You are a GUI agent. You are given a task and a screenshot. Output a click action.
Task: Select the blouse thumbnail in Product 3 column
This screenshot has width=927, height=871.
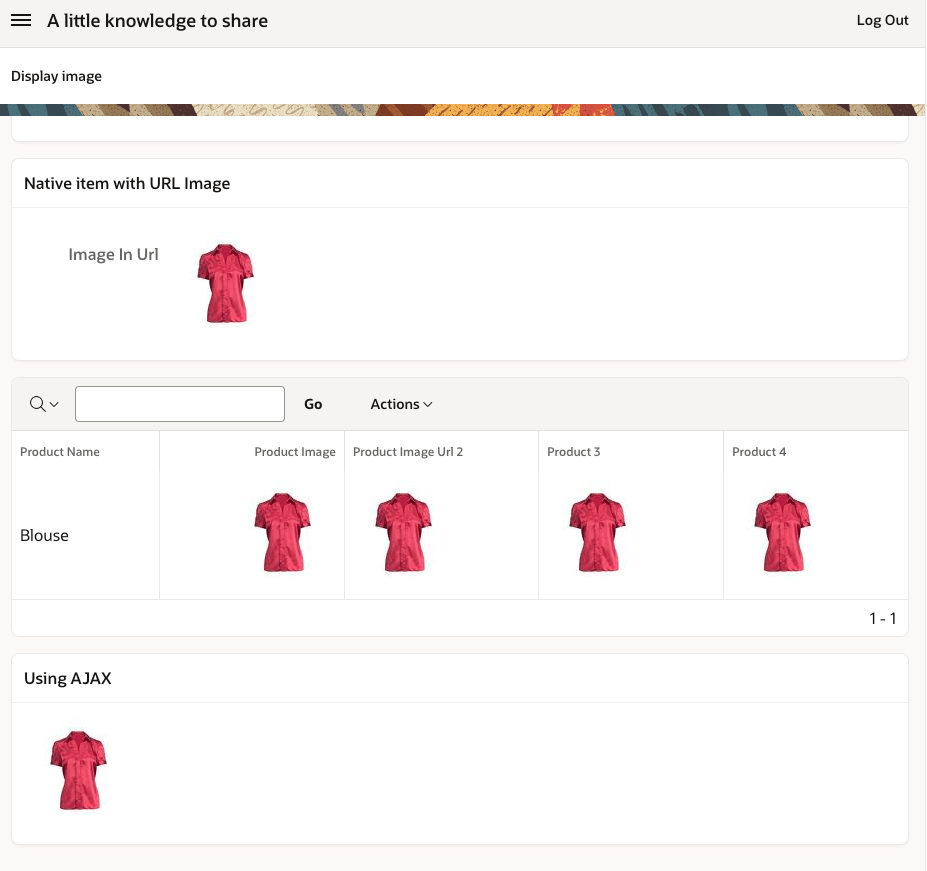tap(597, 532)
